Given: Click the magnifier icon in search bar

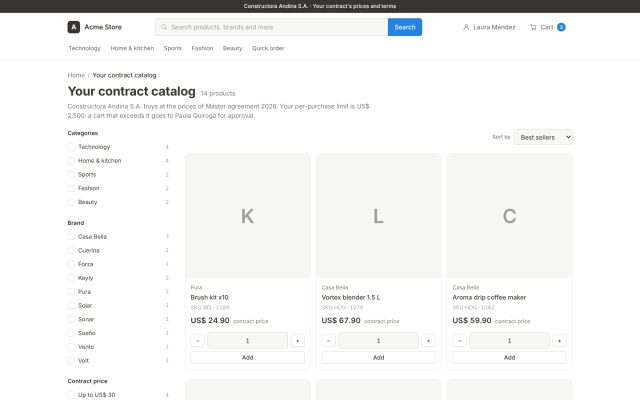Looking at the screenshot, I should 164,27.
